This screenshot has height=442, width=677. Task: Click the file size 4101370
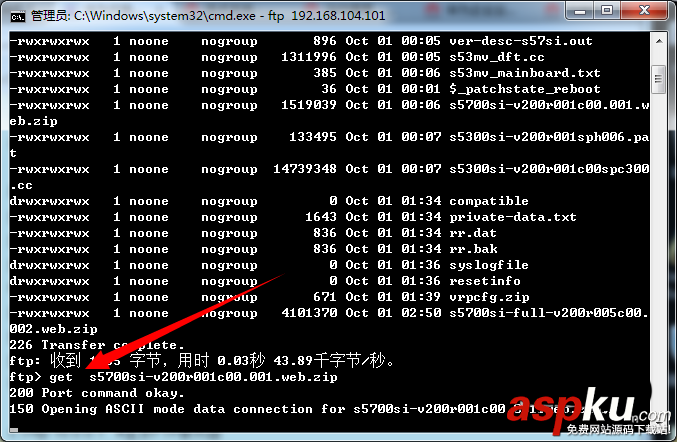(309, 313)
